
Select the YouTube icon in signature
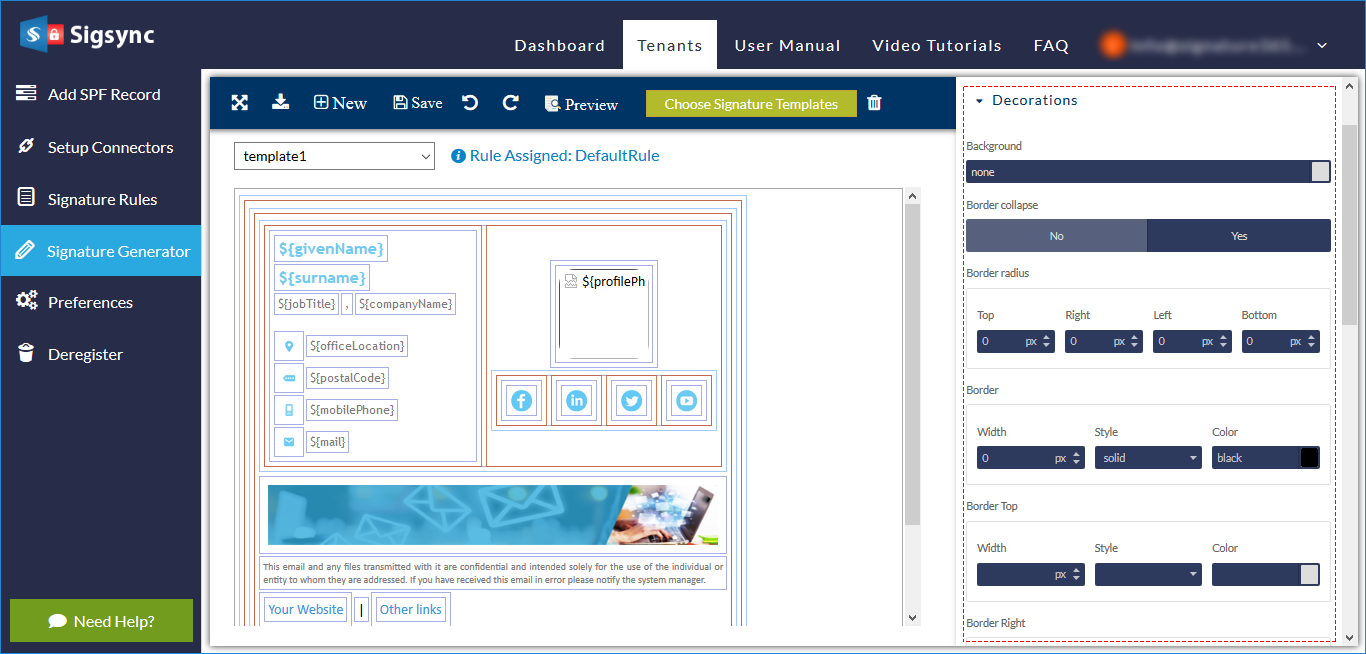[x=686, y=401]
